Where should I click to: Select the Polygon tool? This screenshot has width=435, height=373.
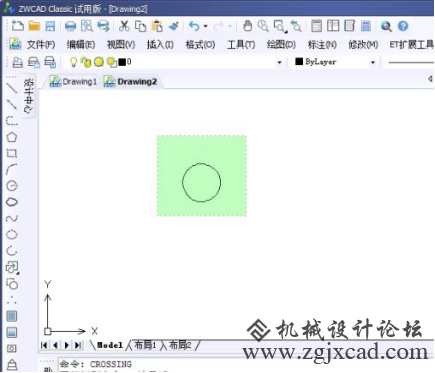tap(12, 137)
